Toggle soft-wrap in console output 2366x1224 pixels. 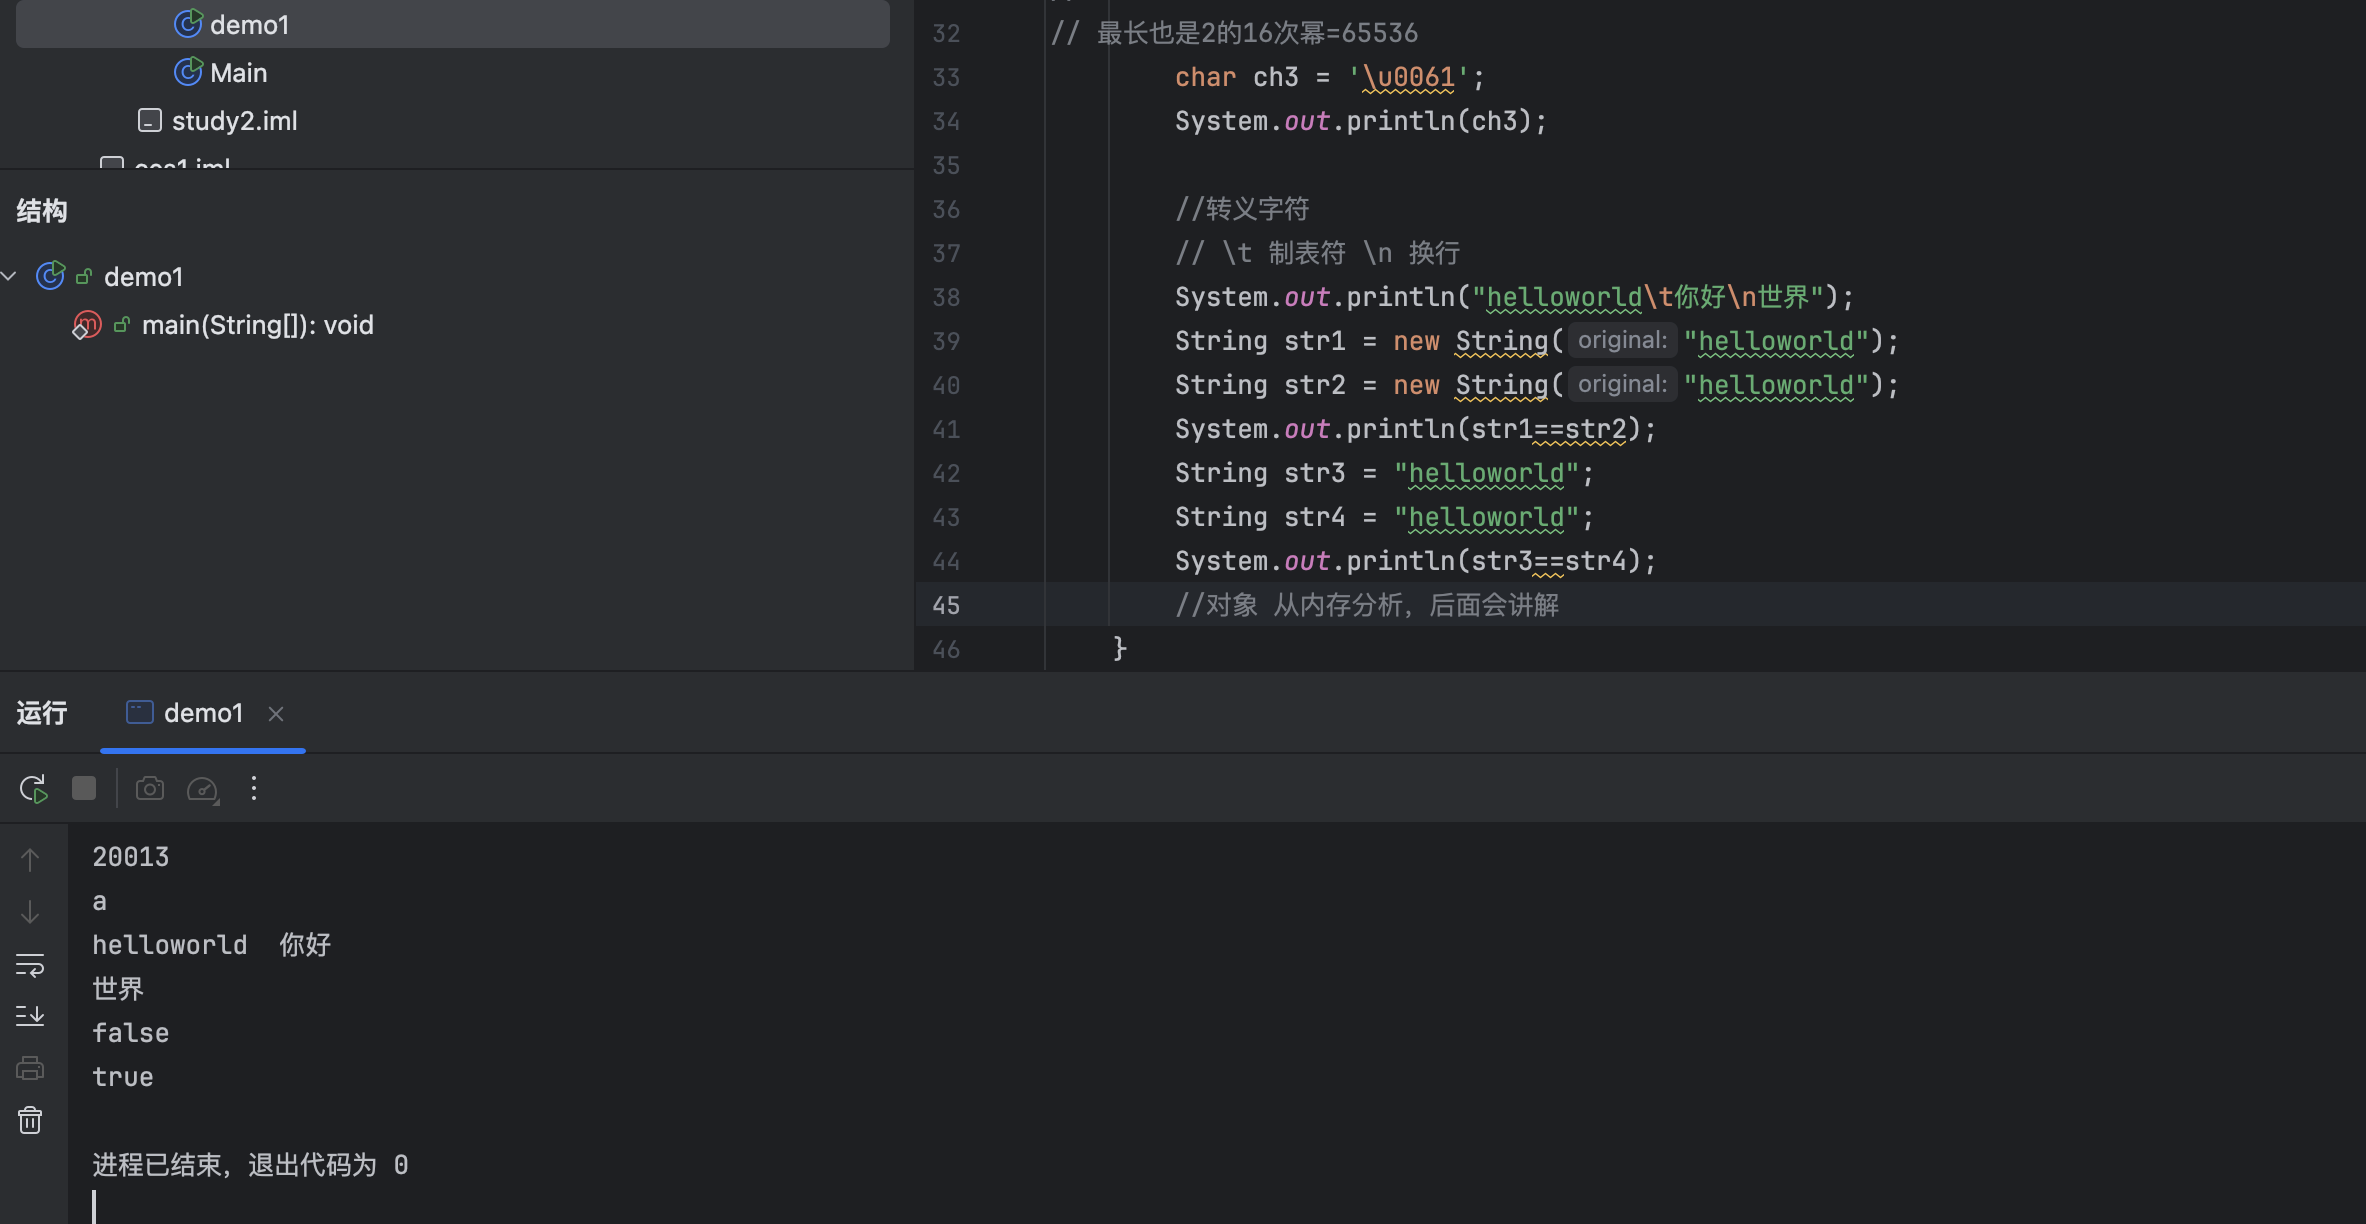30,965
